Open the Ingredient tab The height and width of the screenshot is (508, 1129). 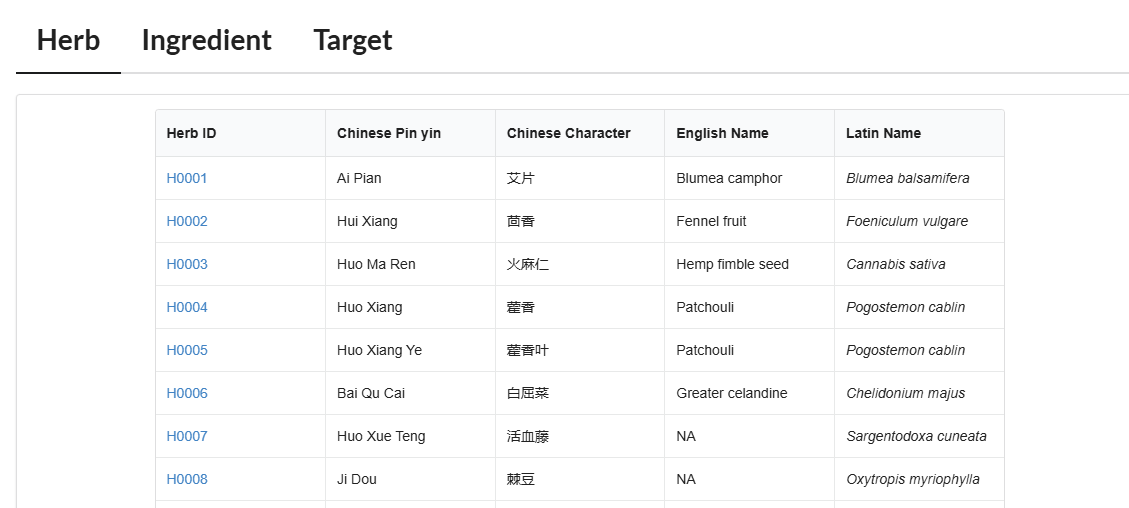tap(207, 40)
